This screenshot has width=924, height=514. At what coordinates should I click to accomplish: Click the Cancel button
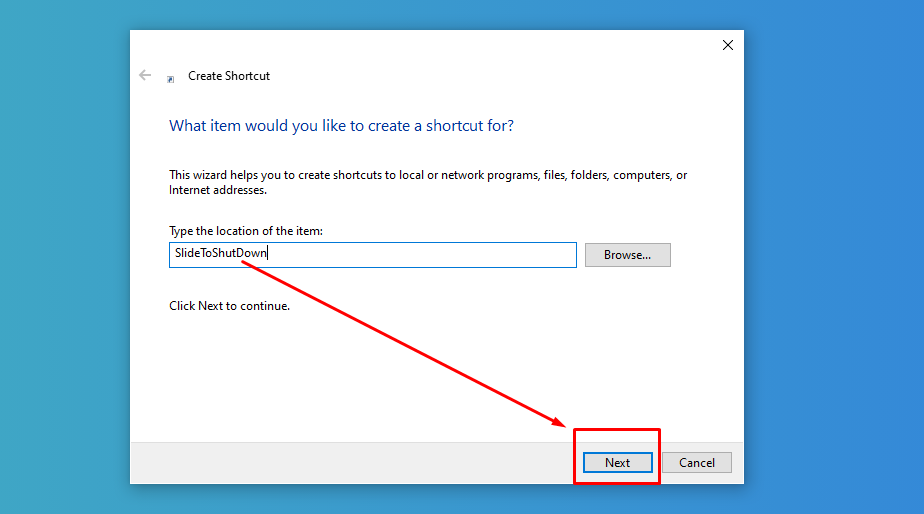click(x=697, y=463)
